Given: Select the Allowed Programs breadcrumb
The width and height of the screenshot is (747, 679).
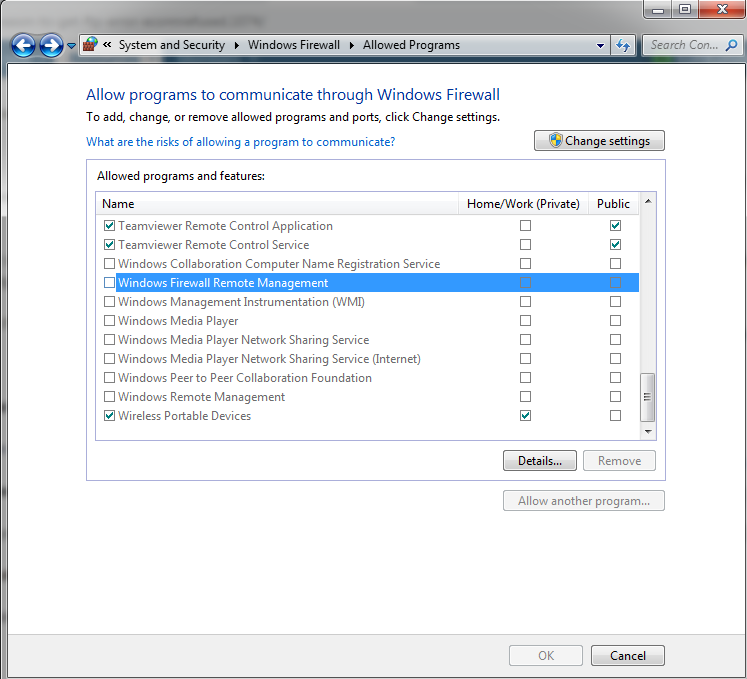Looking at the screenshot, I should (x=411, y=45).
